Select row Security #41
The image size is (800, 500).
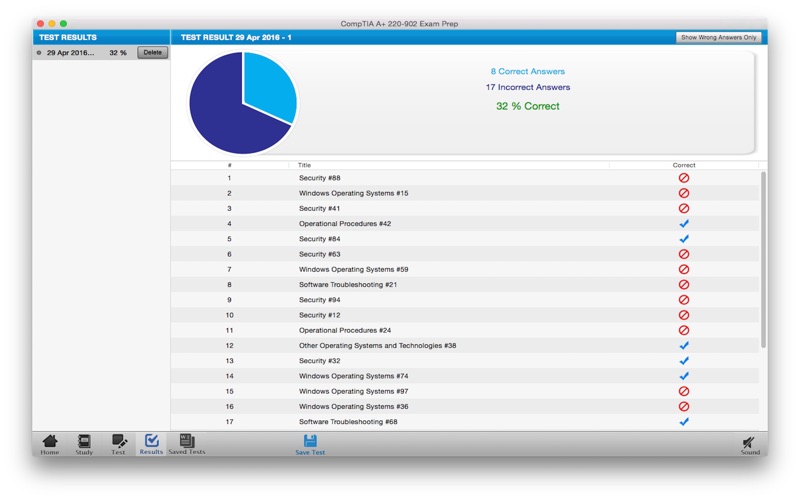point(465,208)
